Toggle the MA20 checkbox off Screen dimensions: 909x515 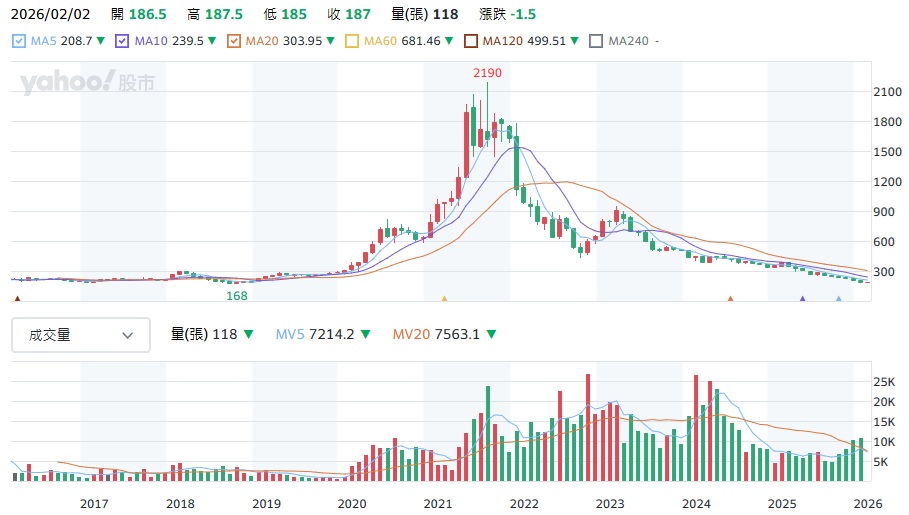pos(234,41)
